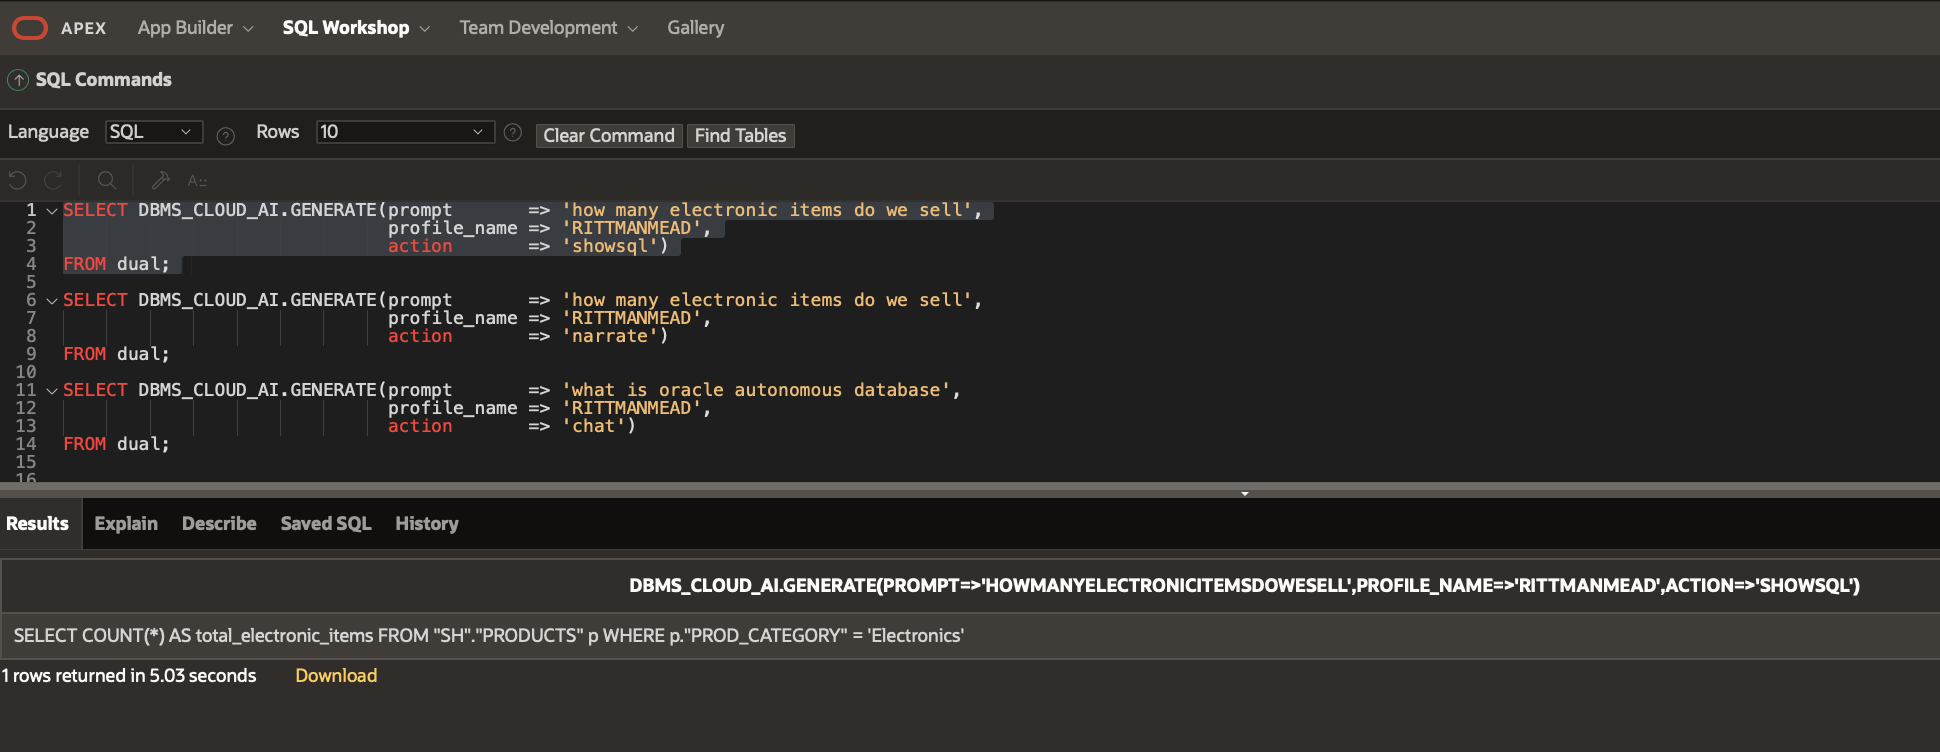Open the App Builder menu

click(195, 28)
